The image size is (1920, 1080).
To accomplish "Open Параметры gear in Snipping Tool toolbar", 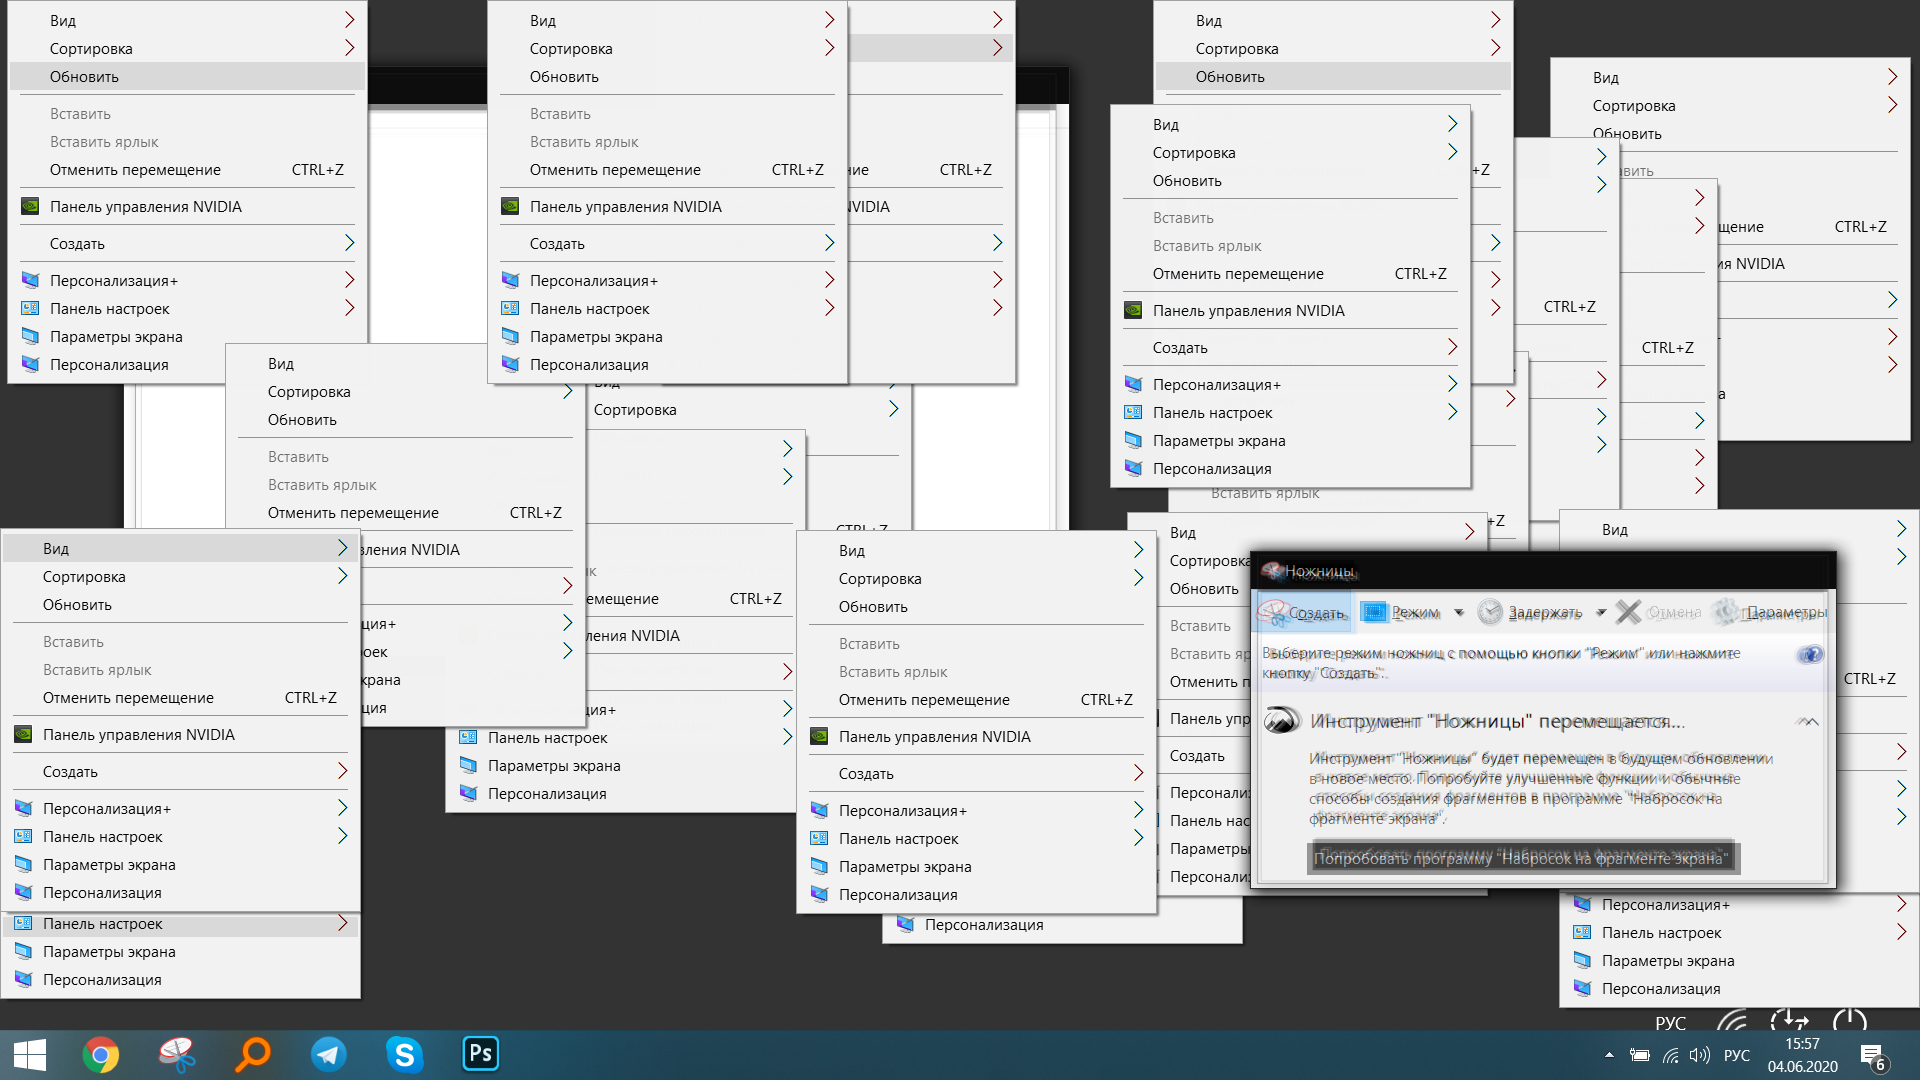I will tap(1725, 612).
